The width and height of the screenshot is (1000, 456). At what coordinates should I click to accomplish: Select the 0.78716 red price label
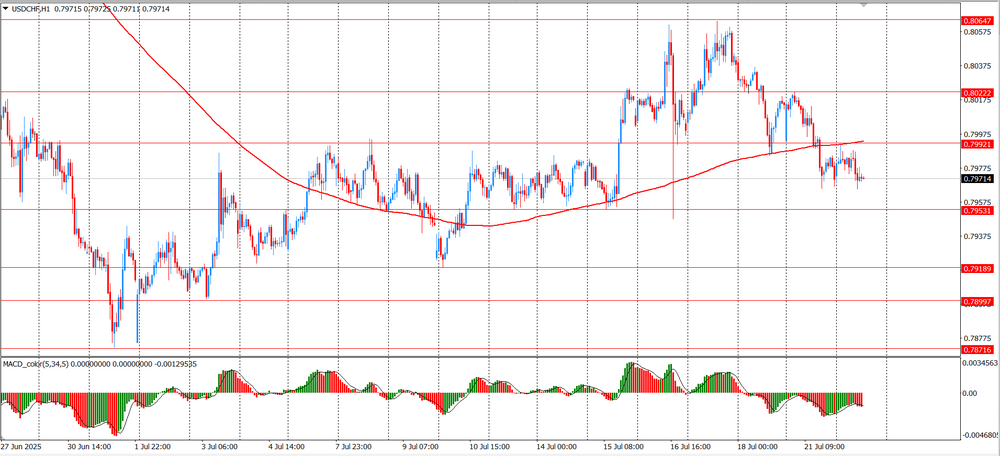click(976, 349)
